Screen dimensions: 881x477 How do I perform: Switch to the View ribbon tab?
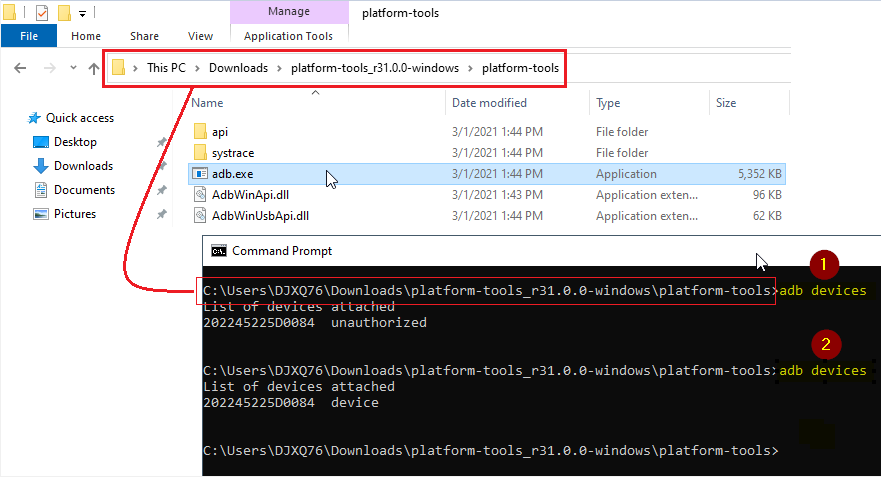pos(200,36)
